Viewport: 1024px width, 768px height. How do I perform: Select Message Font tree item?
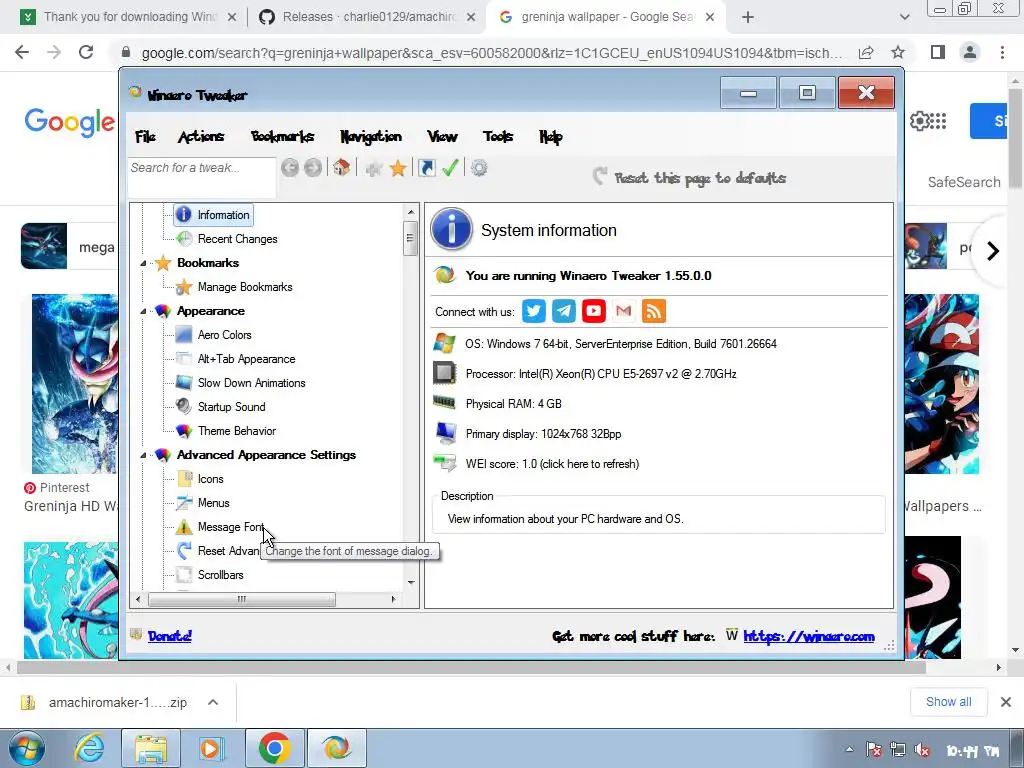pos(231,527)
